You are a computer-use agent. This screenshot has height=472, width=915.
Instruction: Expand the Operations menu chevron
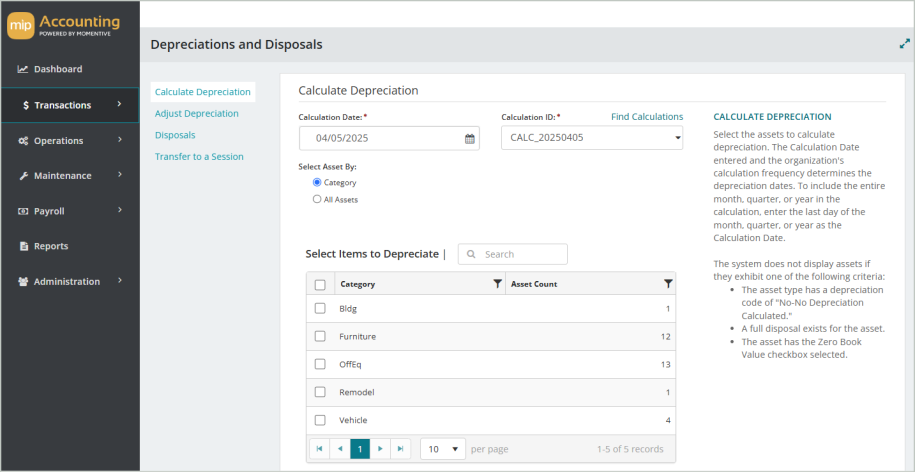(119, 140)
